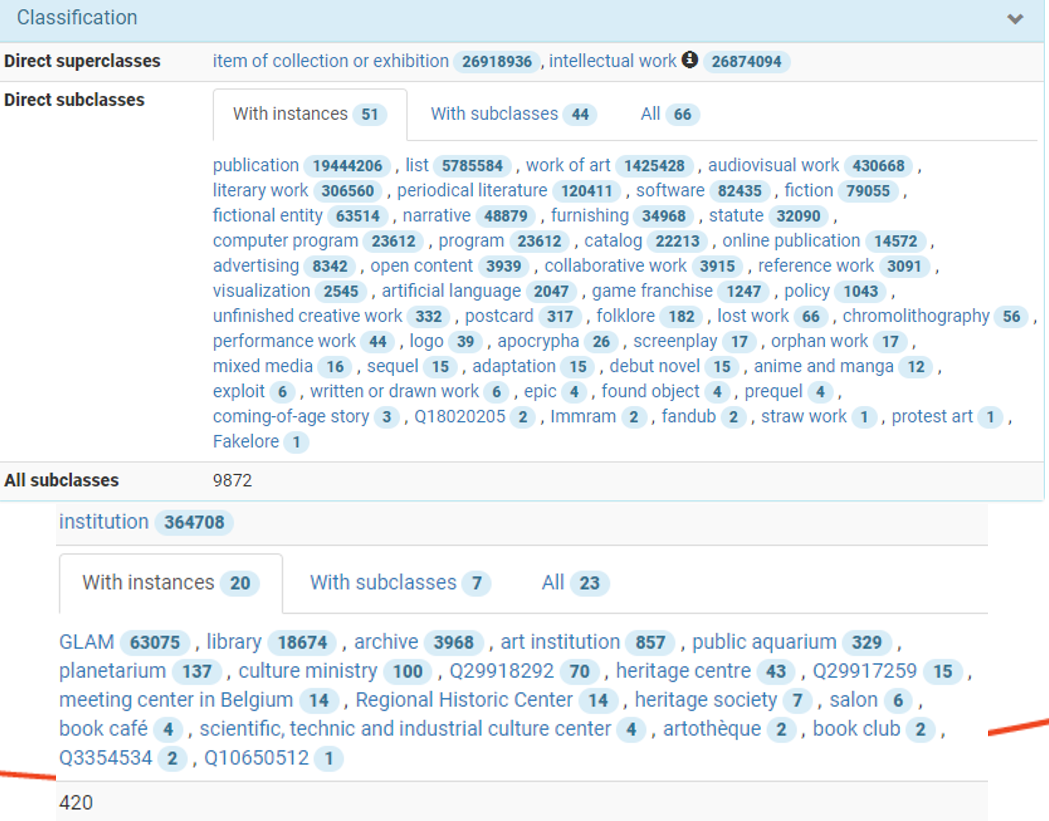The image size is (1049, 821).
Task: Open the public aquarium link
Action: (x=764, y=642)
